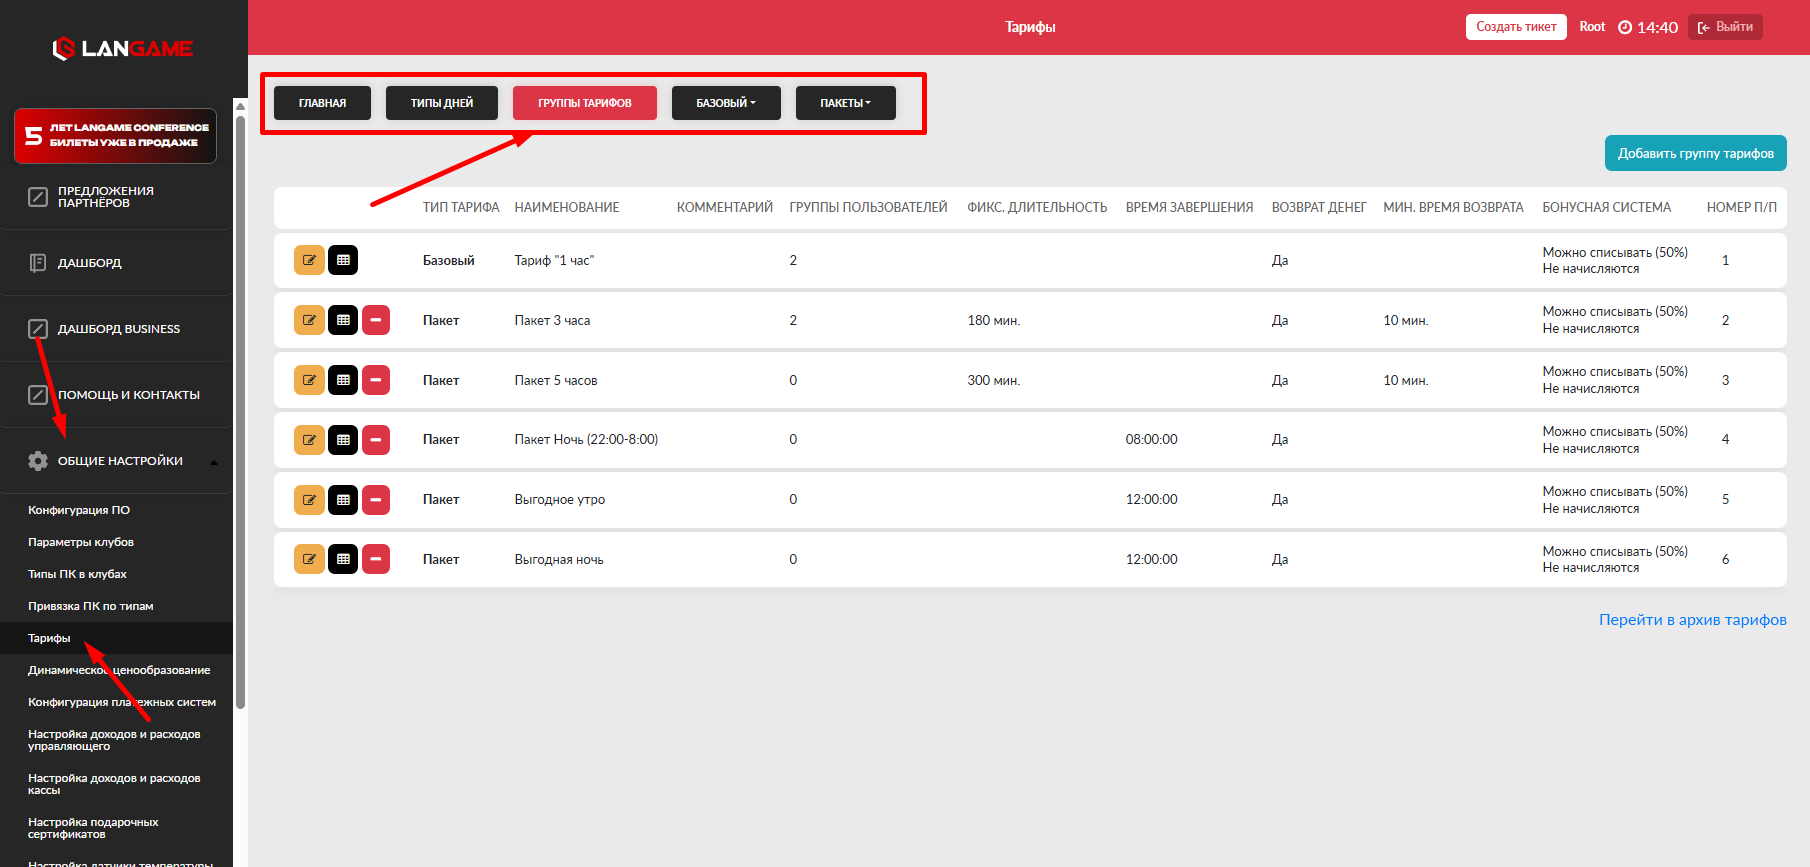Open the table icon for Пакет 5 часов
Screen dimensions: 1810x867
(x=343, y=380)
